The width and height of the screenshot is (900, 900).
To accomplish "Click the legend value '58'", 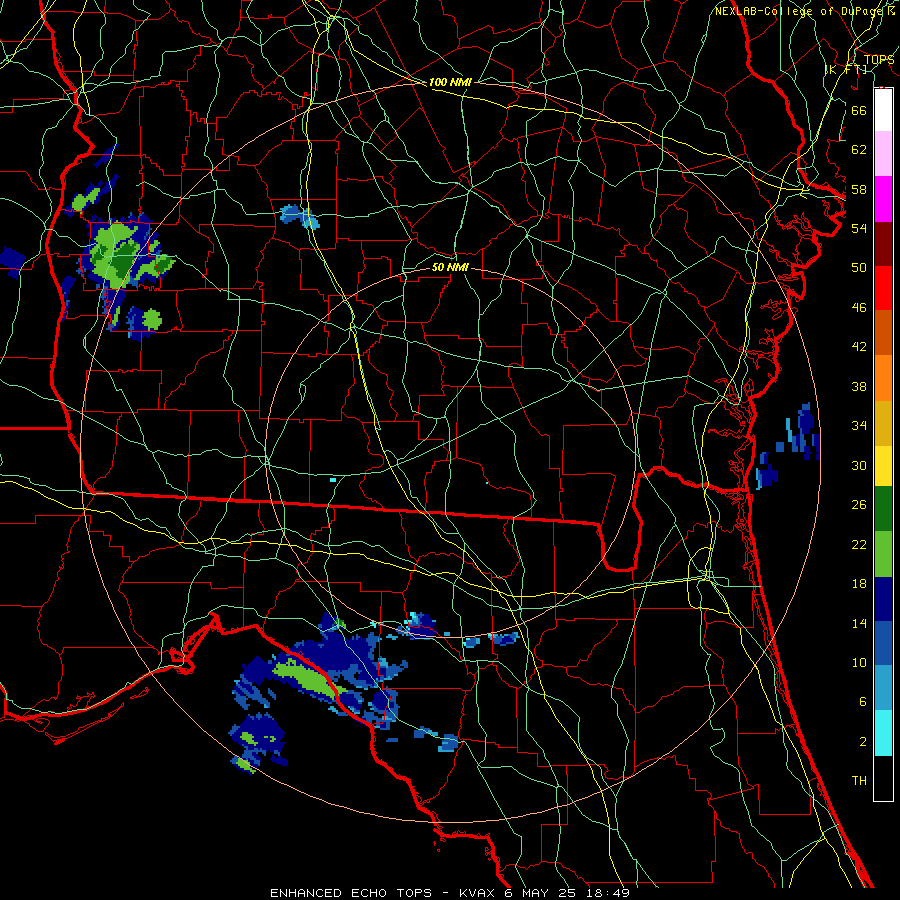I will [x=859, y=189].
